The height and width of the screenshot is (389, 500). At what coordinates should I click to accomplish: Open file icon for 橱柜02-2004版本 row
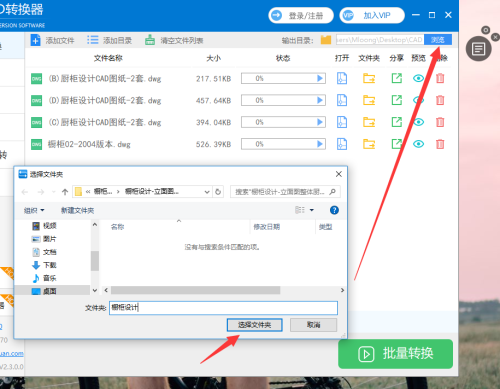pos(342,144)
